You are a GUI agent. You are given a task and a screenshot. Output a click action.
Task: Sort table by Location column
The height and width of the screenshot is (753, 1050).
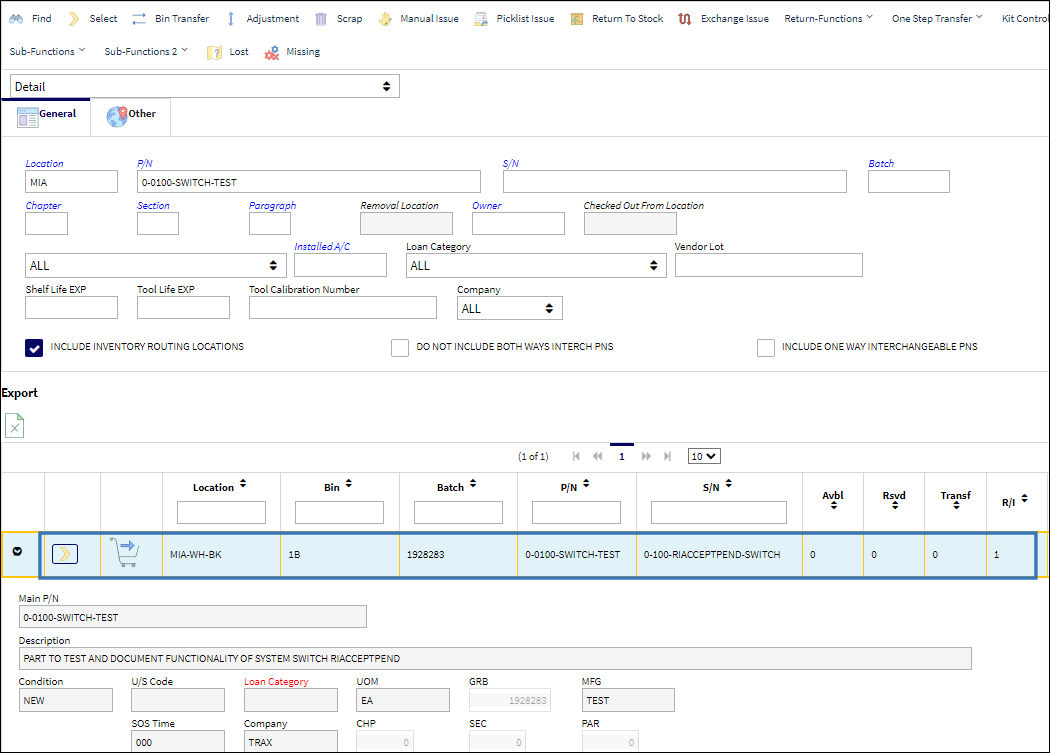tap(243, 484)
